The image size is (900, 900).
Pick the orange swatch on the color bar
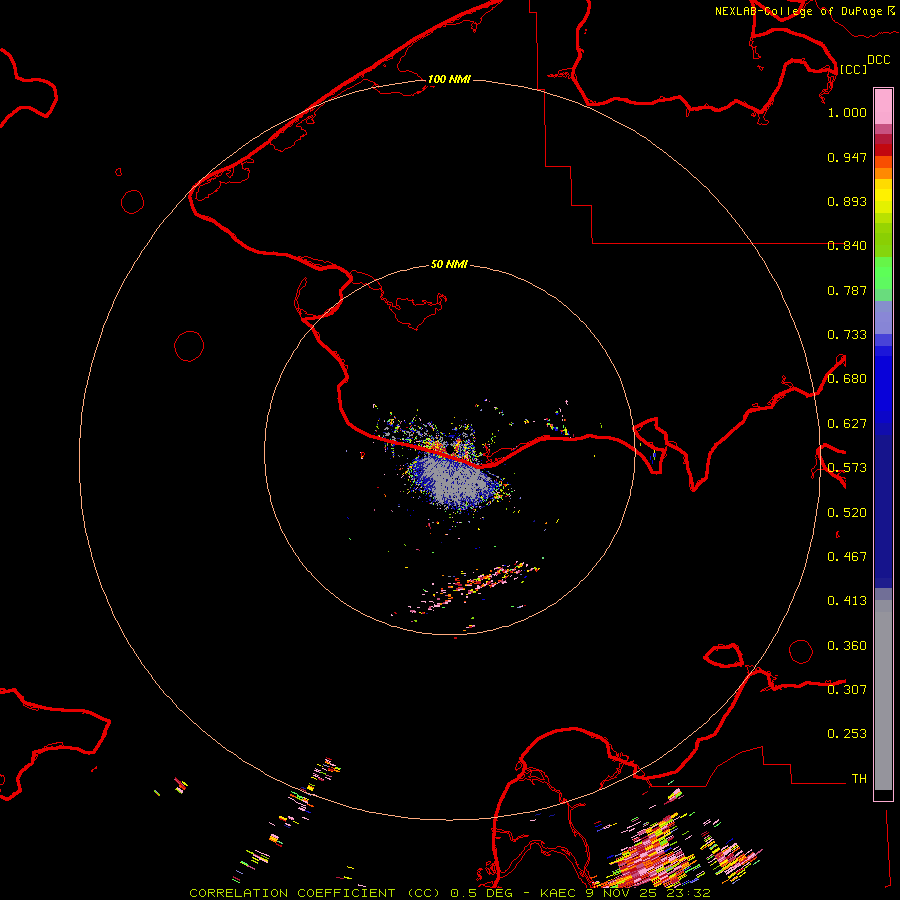pos(883,173)
